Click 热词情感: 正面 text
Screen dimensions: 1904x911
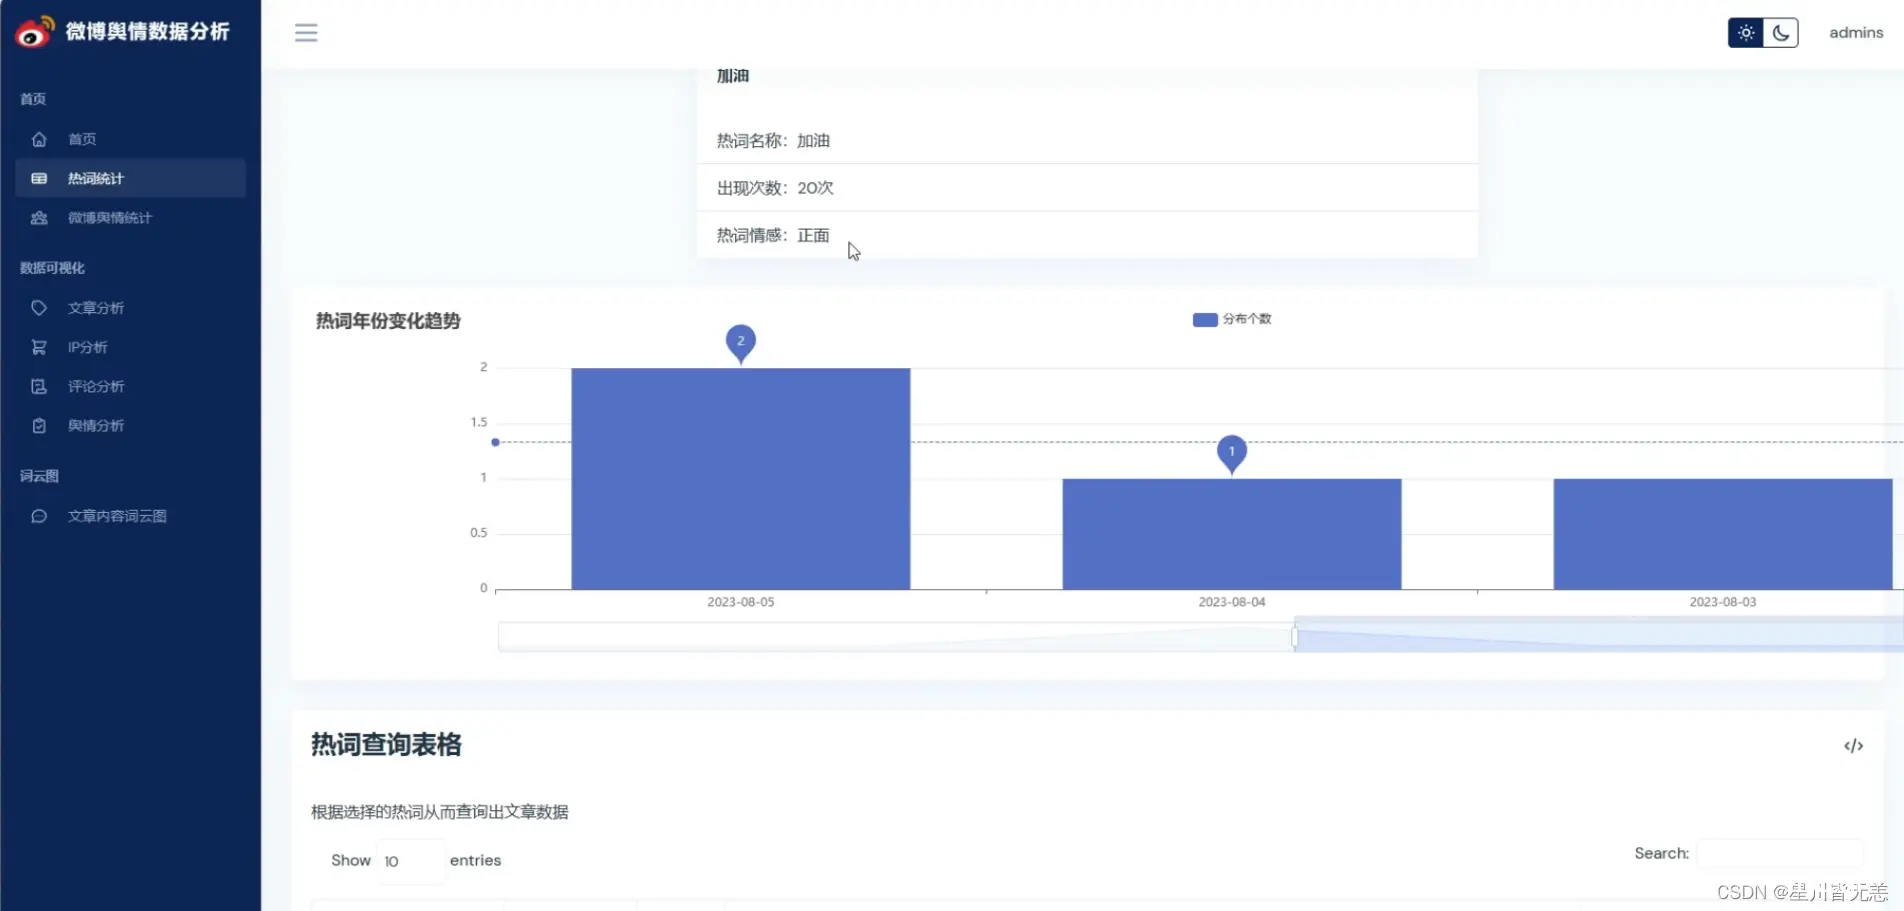(x=773, y=235)
